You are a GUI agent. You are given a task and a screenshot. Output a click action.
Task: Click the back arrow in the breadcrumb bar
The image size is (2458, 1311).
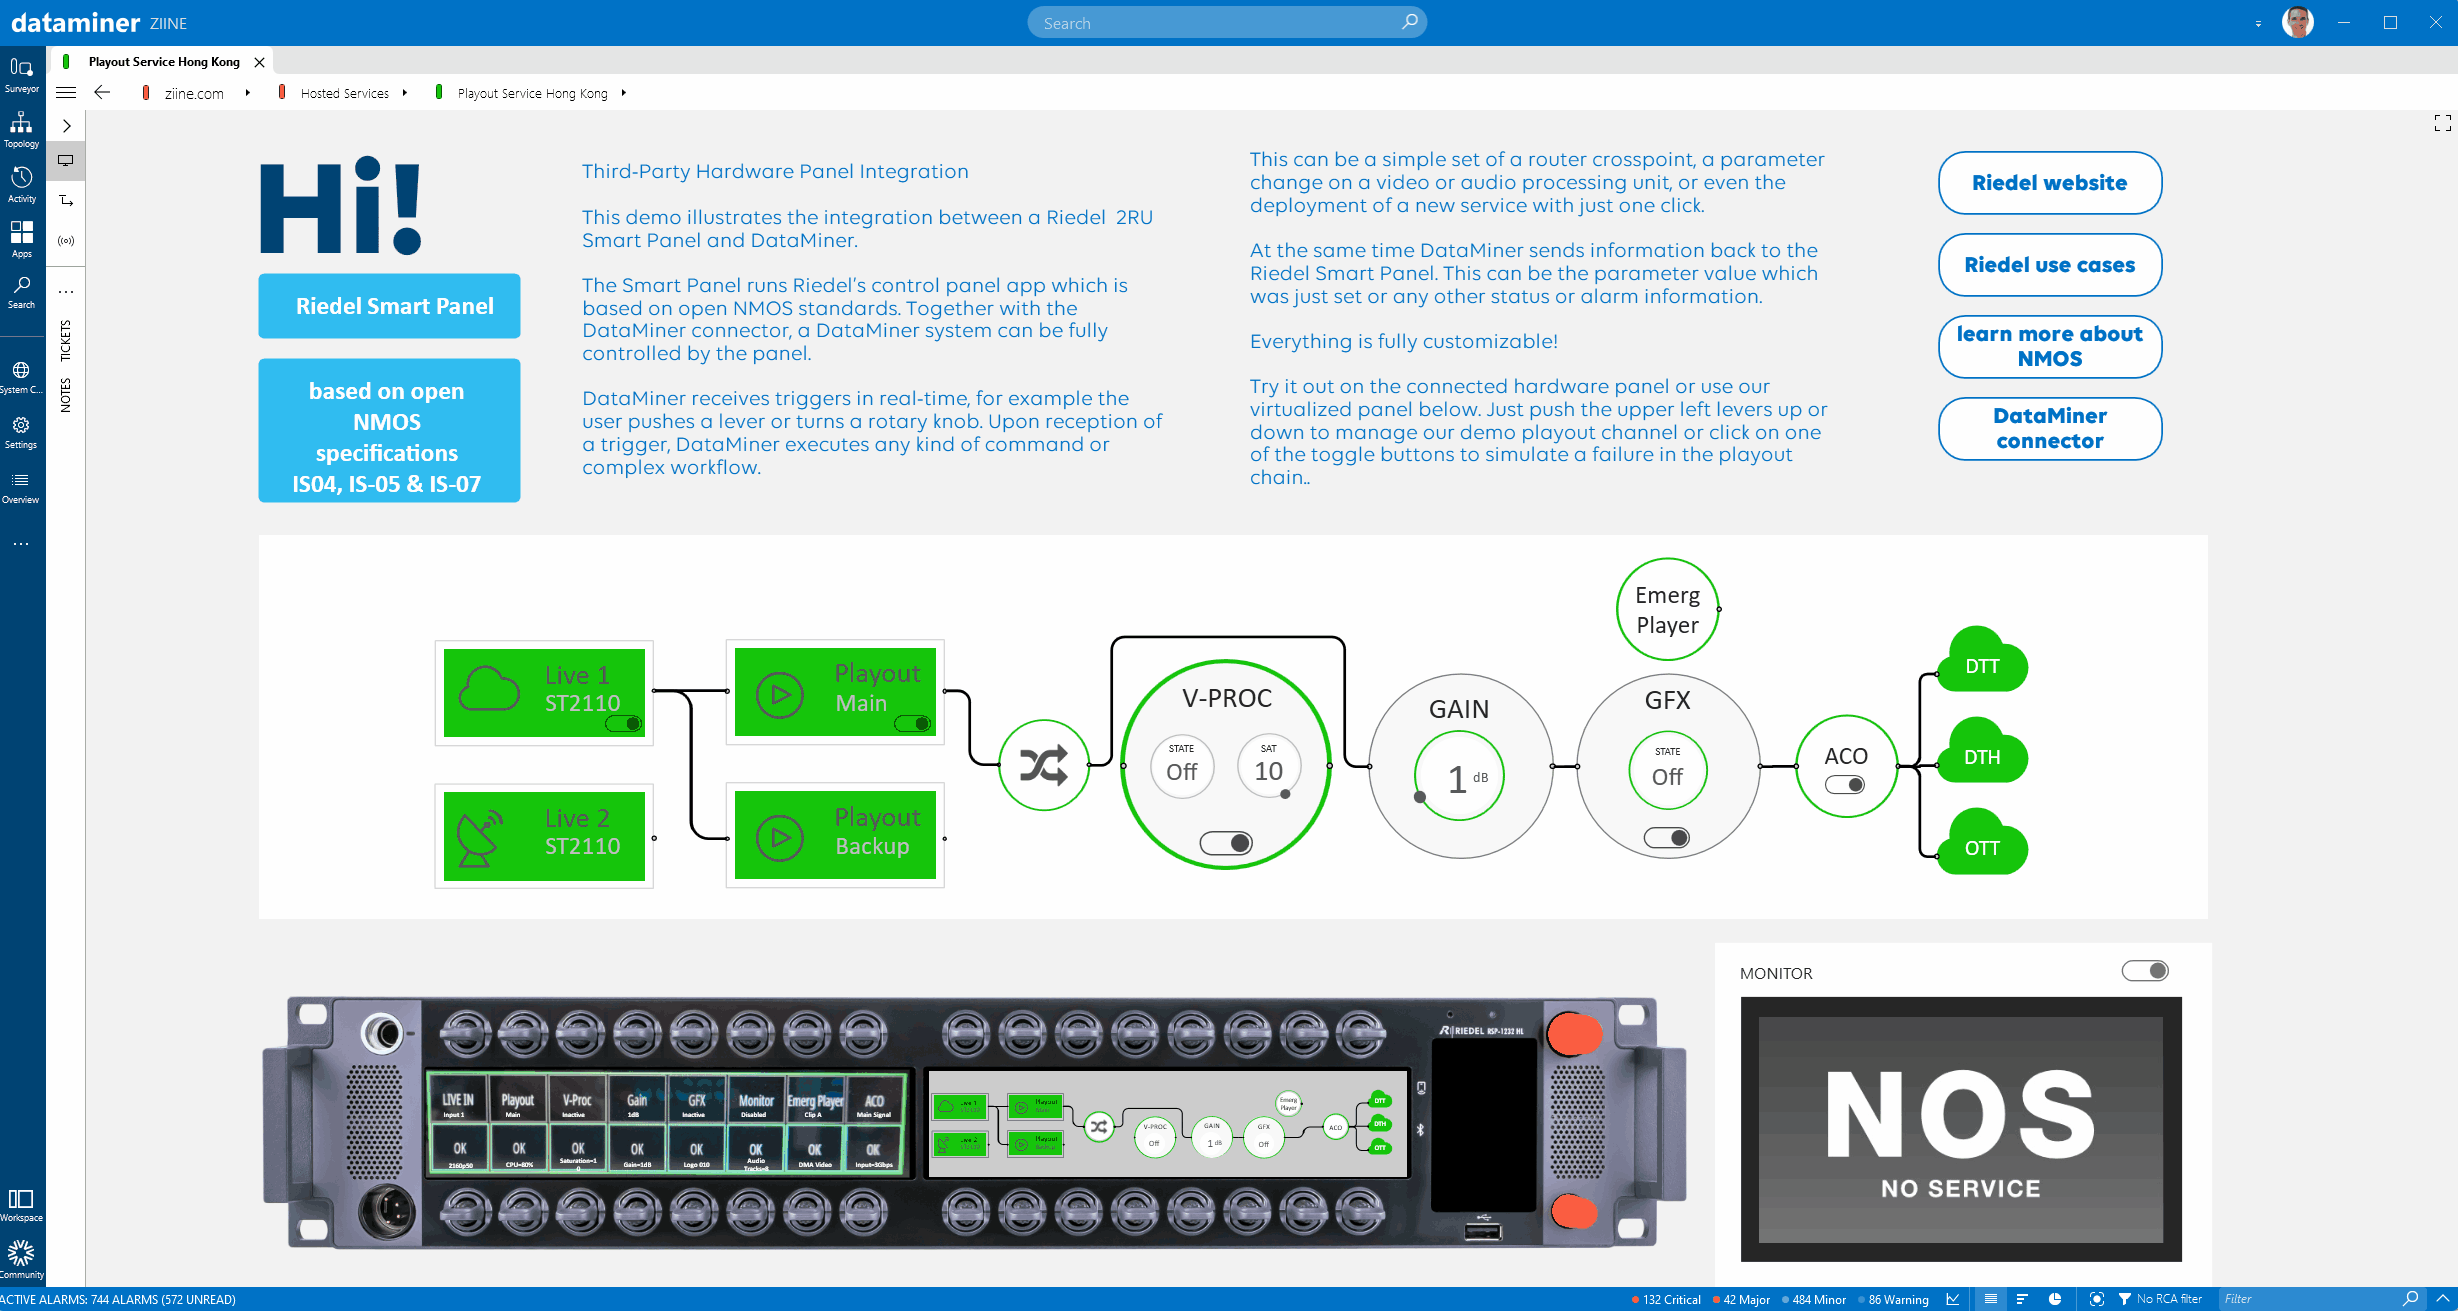click(x=102, y=92)
